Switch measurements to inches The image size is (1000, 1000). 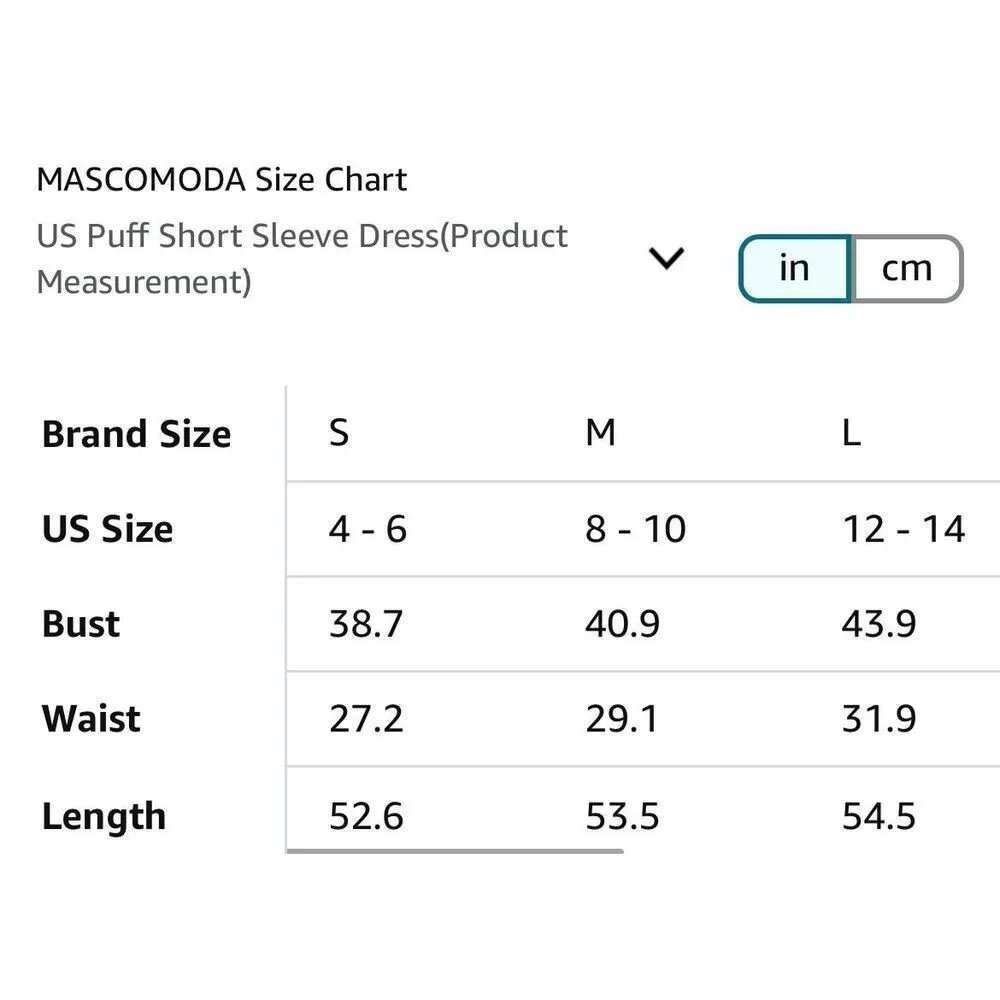pos(794,268)
